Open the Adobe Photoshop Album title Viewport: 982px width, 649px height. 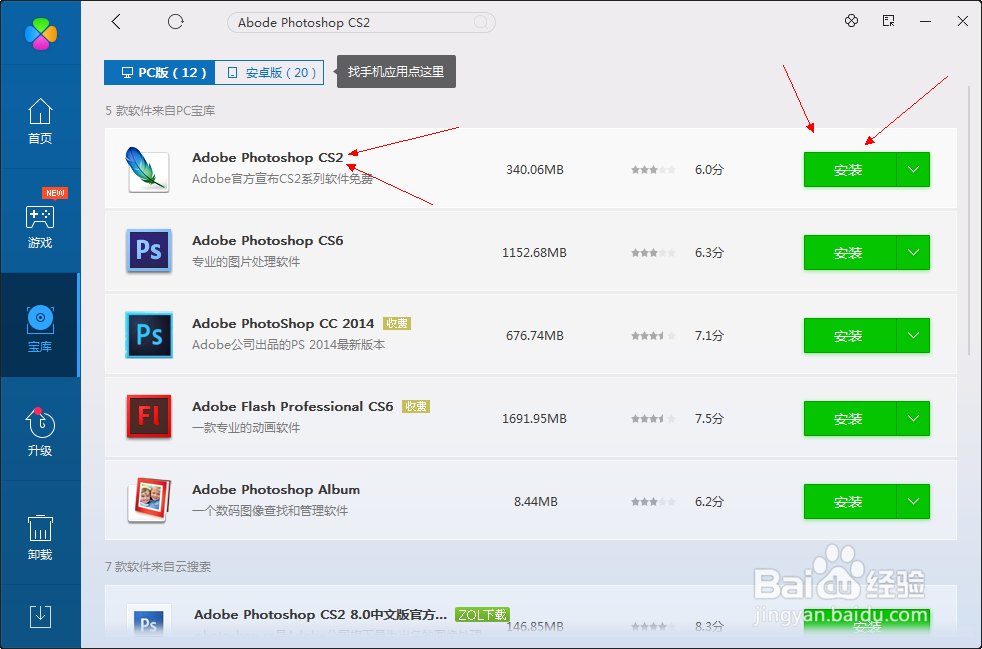click(276, 489)
